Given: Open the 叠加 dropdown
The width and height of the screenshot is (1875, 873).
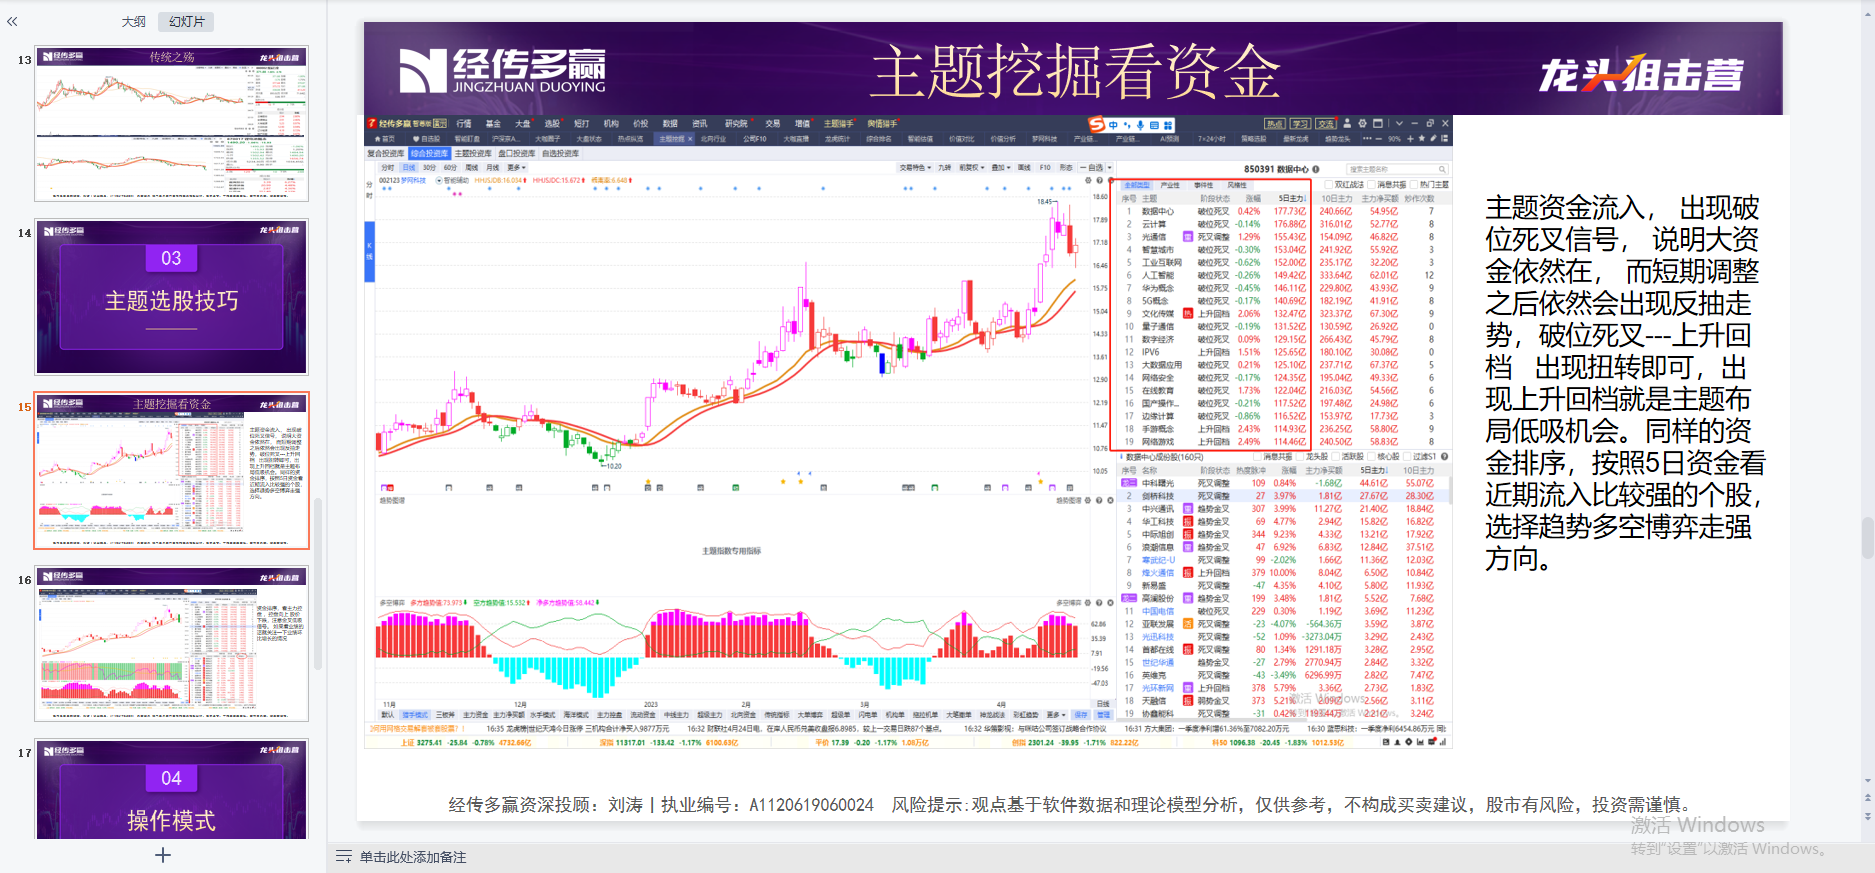Looking at the screenshot, I should [999, 168].
